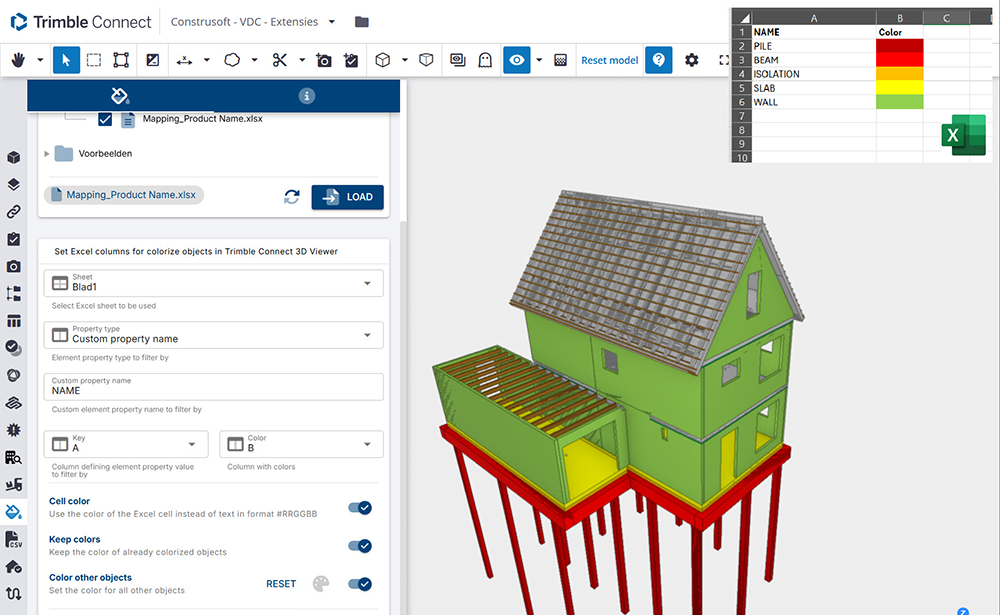This screenshot has height=615, width=1000.
Task: Open the Sheet dropdown showing Blad1
Action: click(x=214, y=283)
